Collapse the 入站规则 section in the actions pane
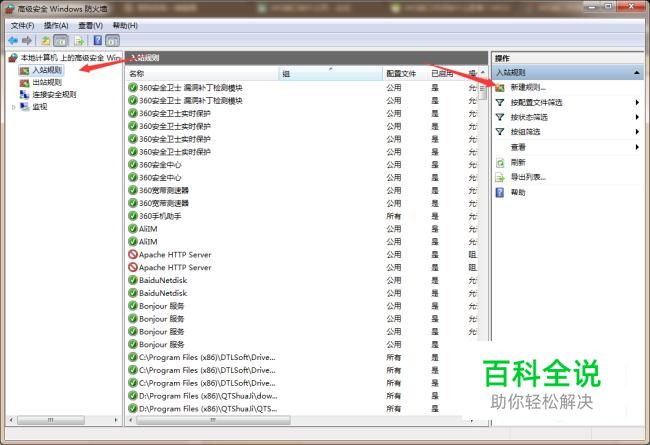This screenshot has height=445, width=650. 637,73
